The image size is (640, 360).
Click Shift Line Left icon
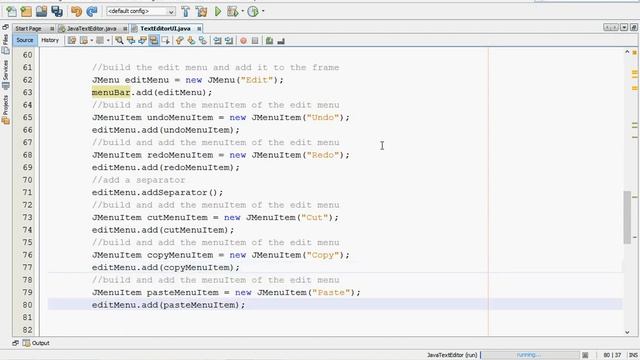[218, 40]
